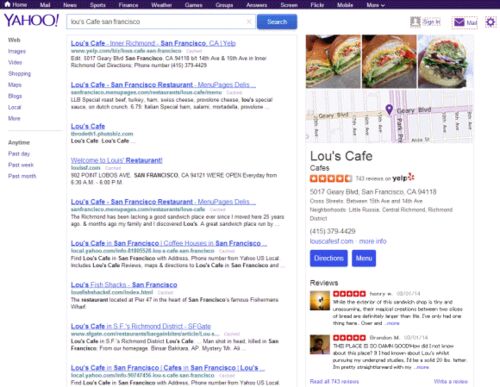Click Sign In text link
The height and width of the screenshot is (387, 500).
(431, 22)
